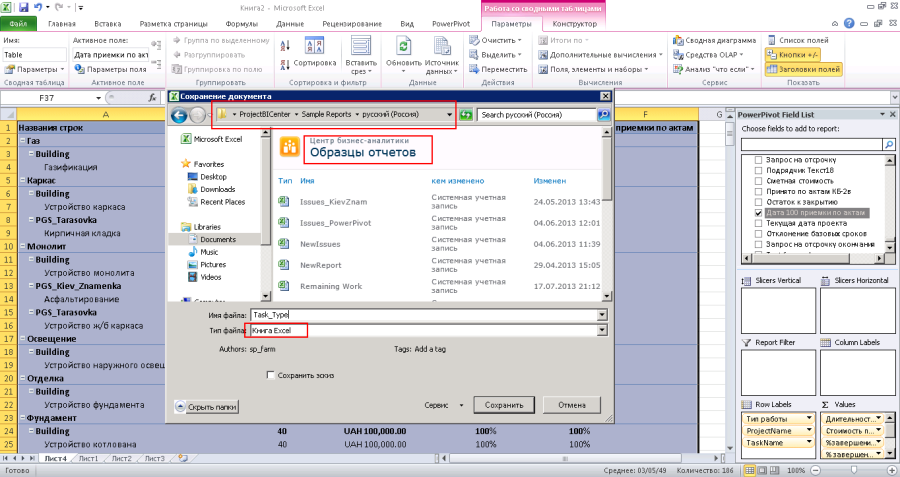Click the Вставить срез slicer icon
900x477 pixels.
[x=361, y=46]
